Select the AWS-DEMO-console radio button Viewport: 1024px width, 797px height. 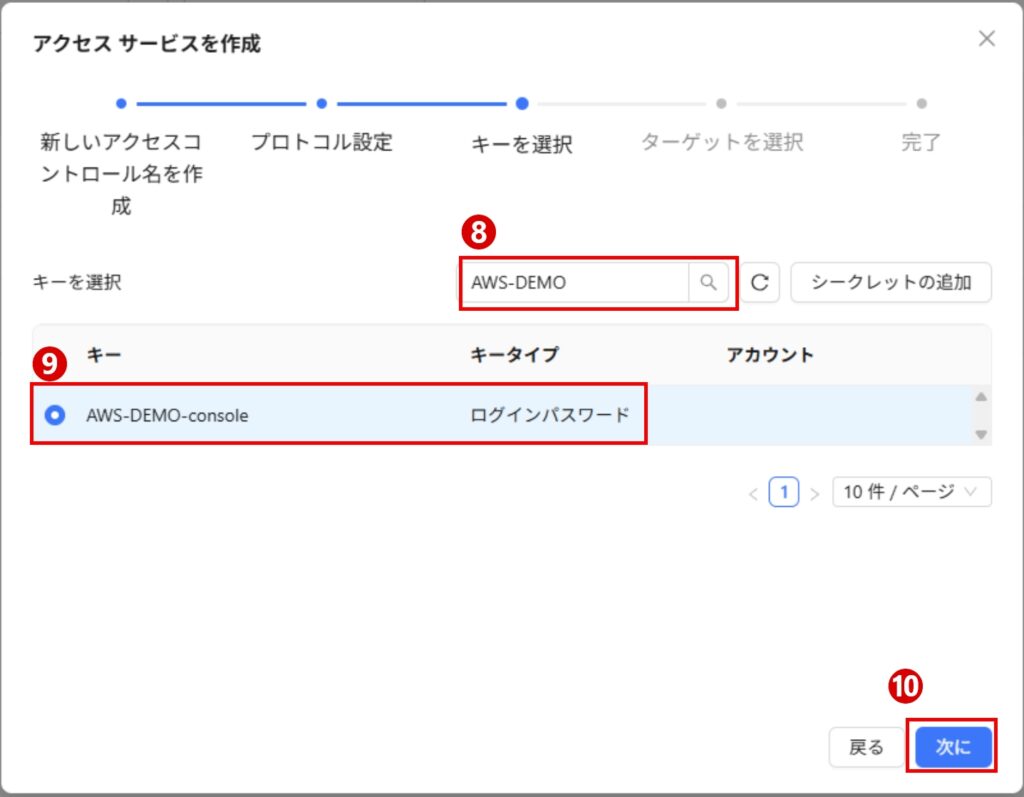click(55, 415)
